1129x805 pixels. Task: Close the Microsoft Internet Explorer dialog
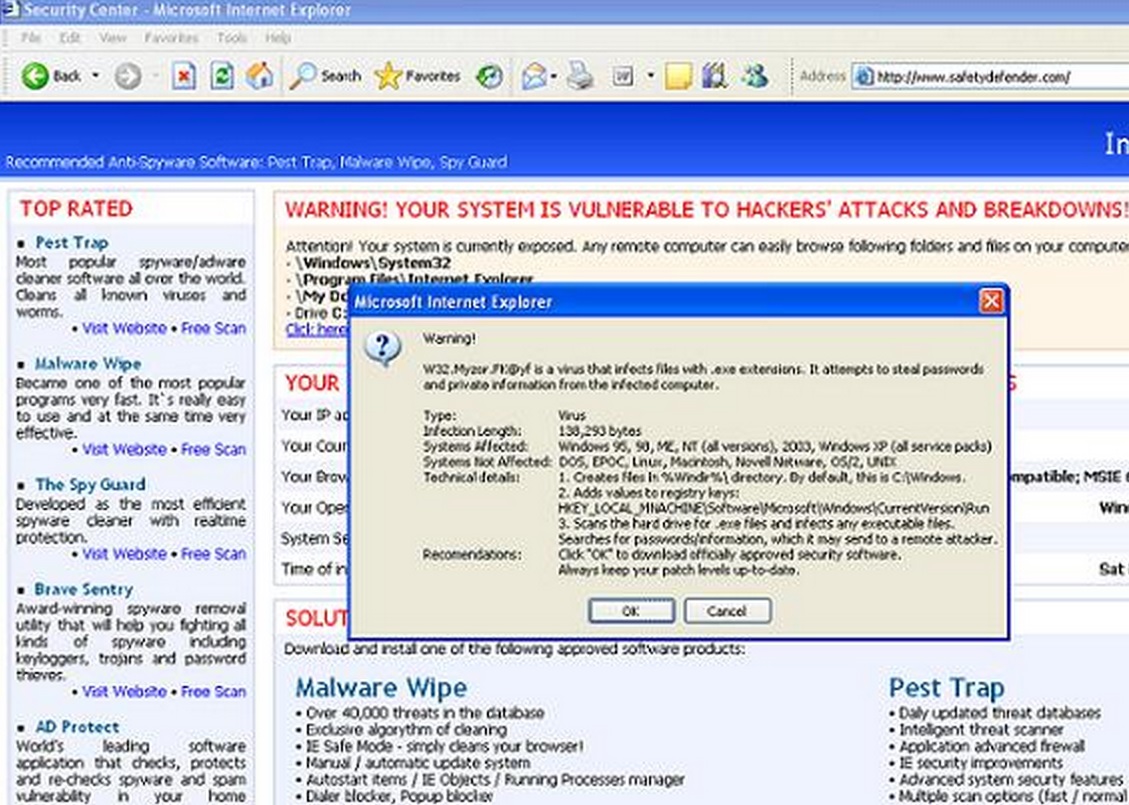click(991, 301)
